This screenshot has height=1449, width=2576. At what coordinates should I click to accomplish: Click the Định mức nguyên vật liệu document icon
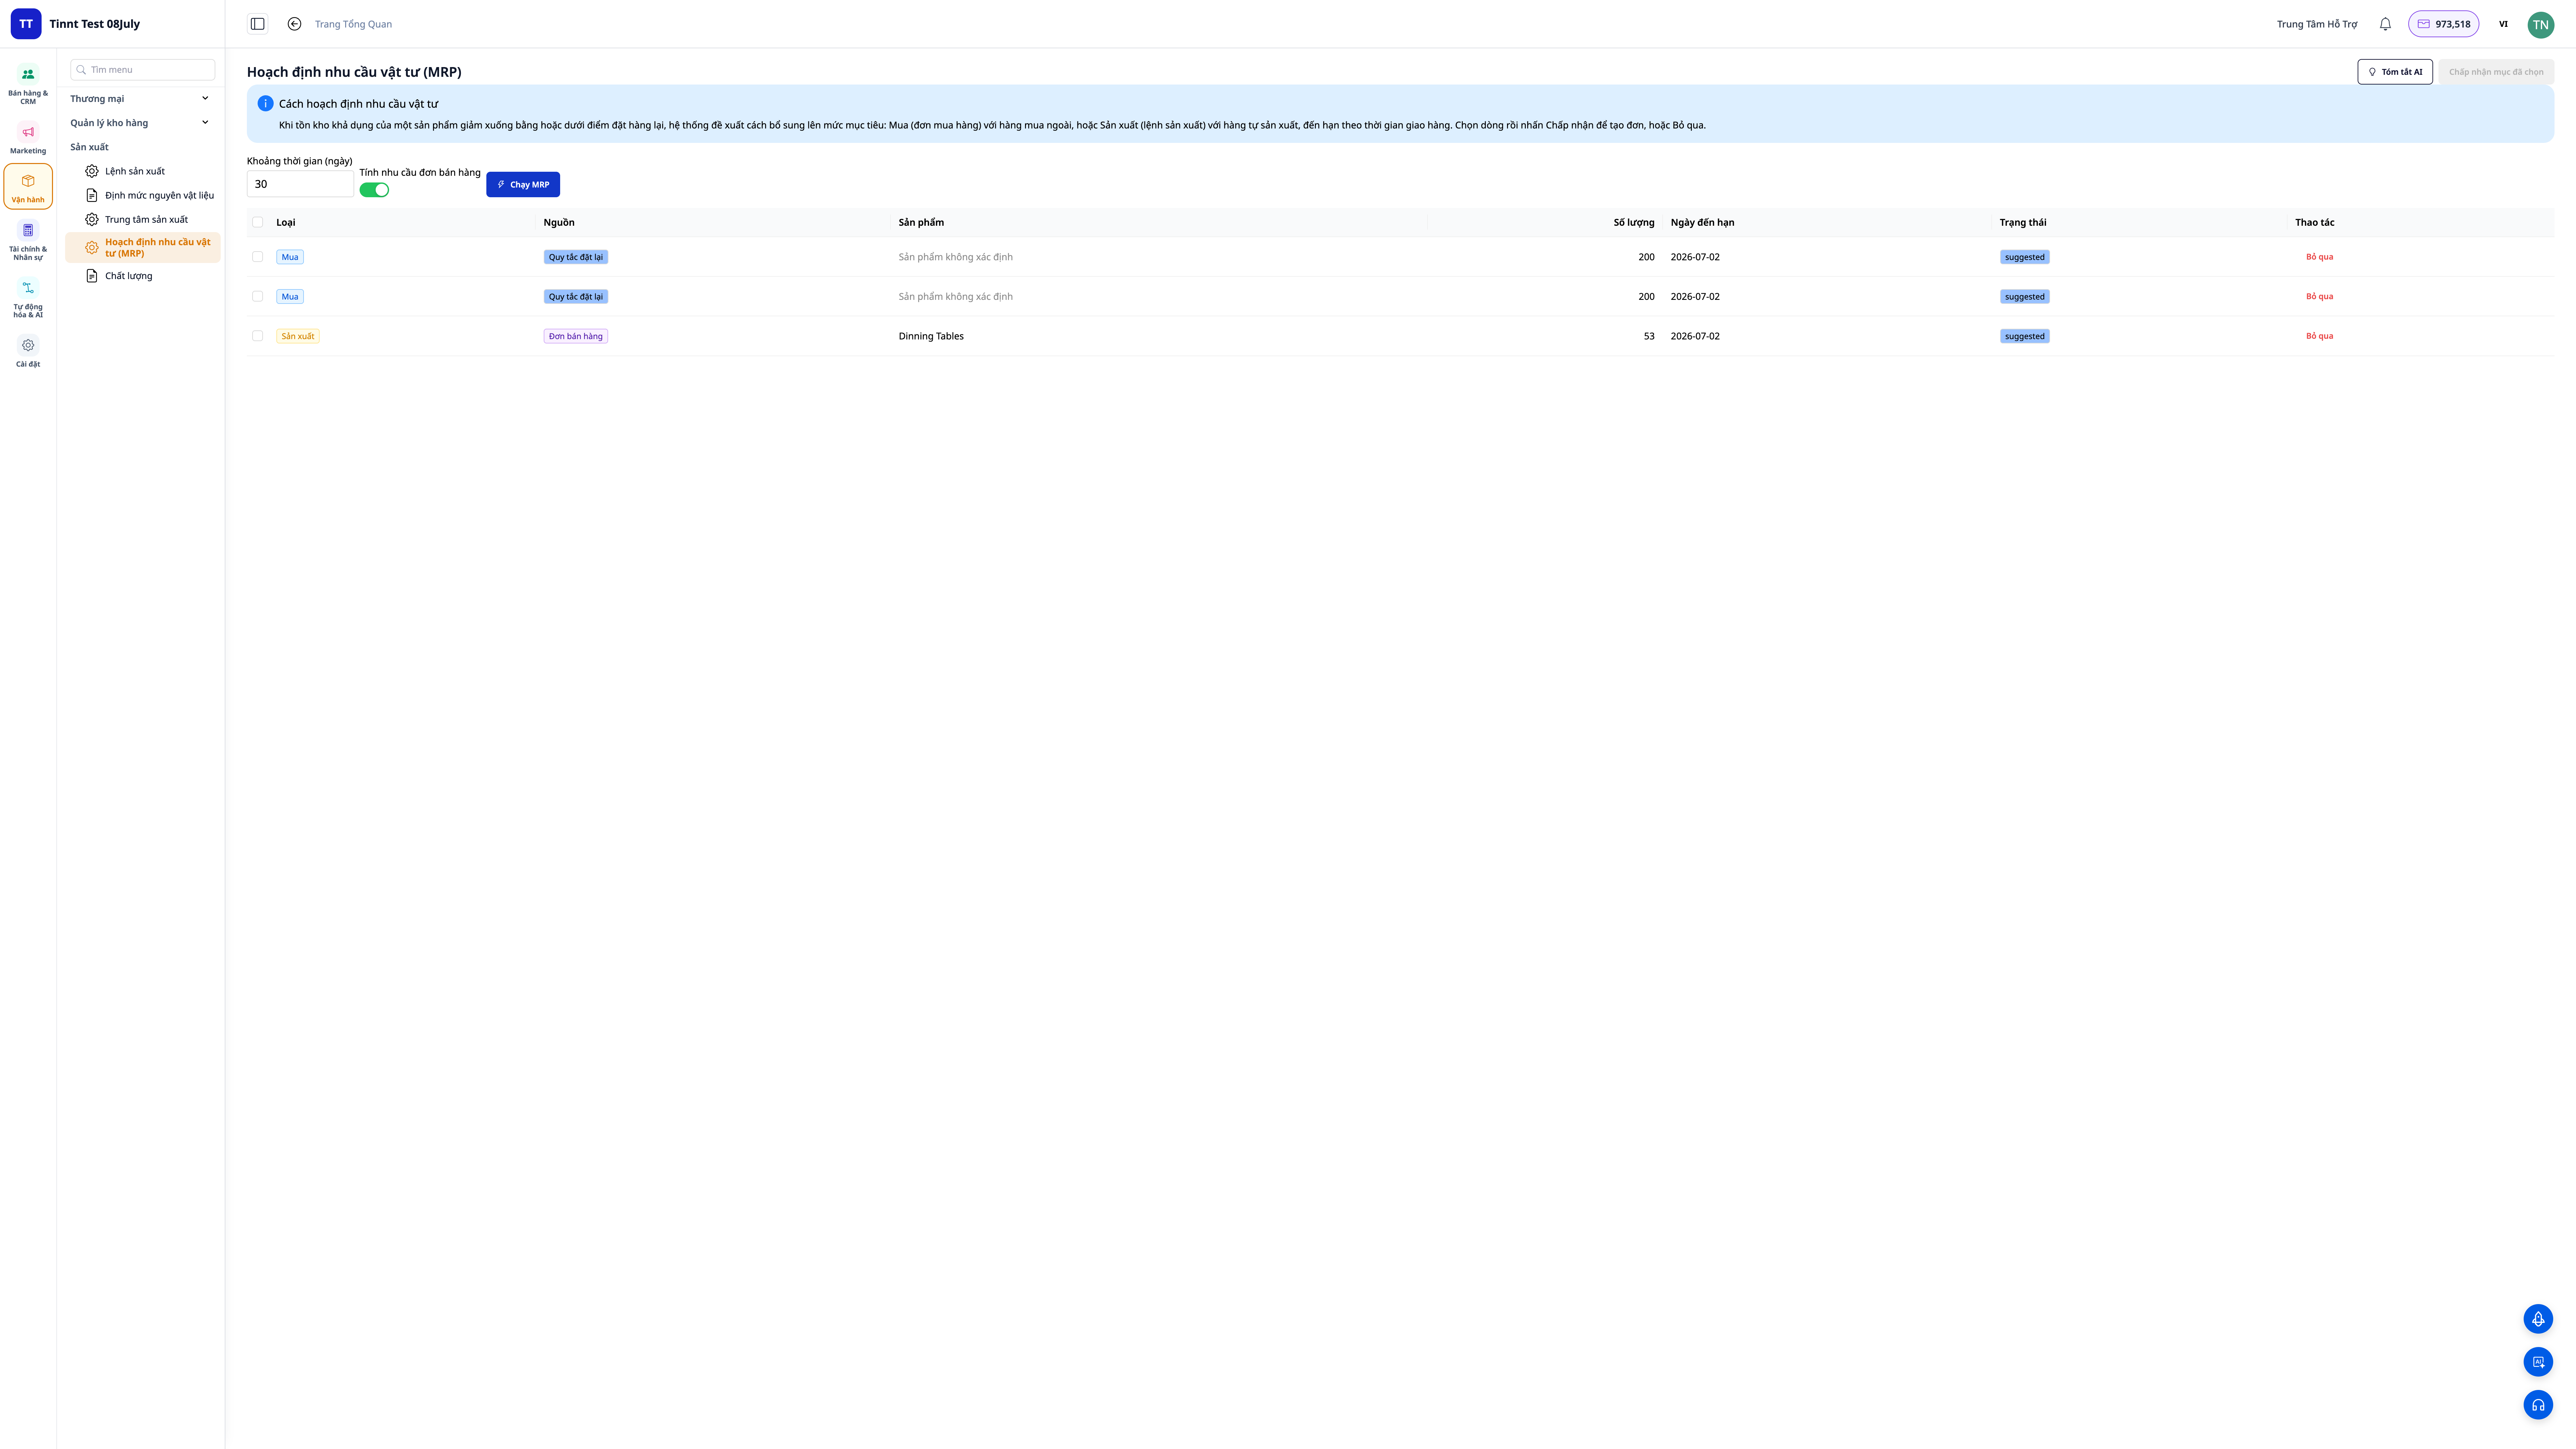(x=92, y=195)
